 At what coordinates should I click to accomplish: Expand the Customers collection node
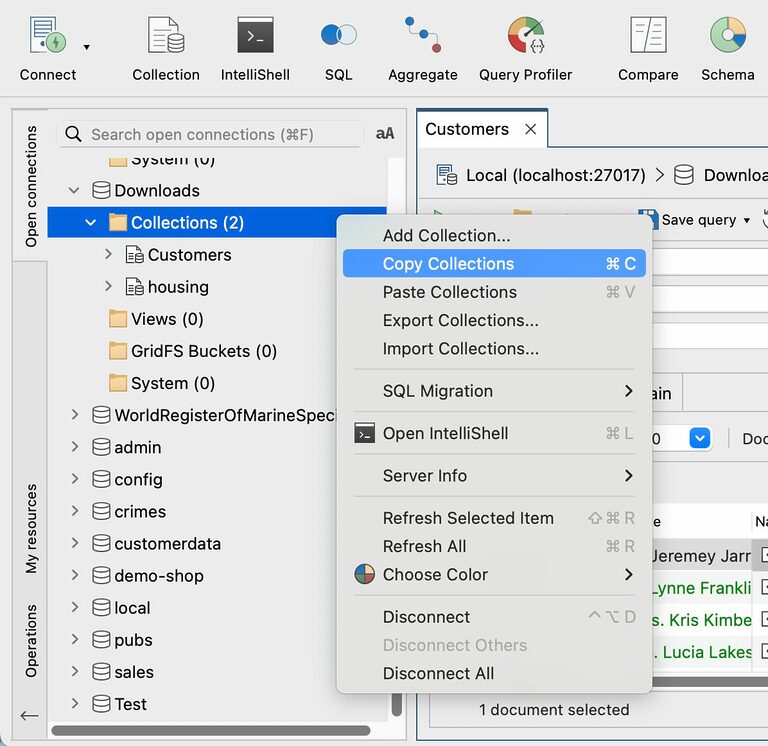108,255
